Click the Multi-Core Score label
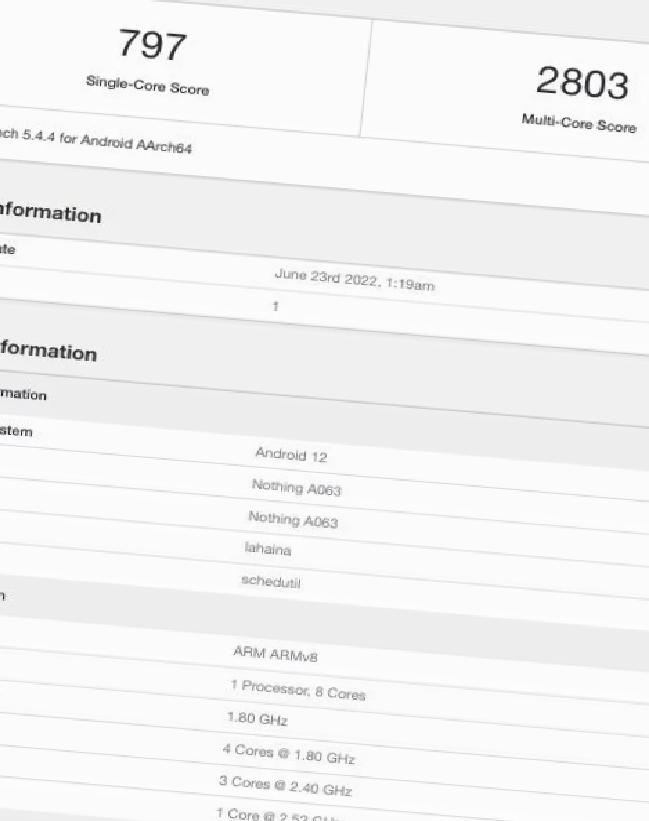The image size is (649, 821). click(579, 123)
